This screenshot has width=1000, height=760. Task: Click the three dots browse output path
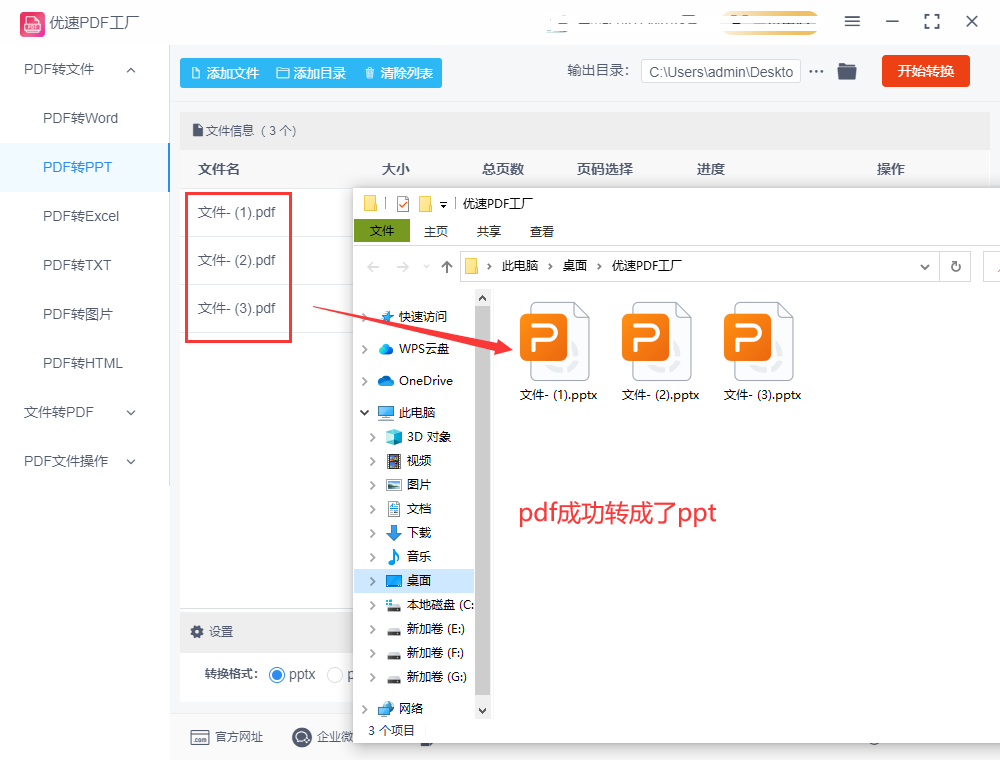(816, 71)
